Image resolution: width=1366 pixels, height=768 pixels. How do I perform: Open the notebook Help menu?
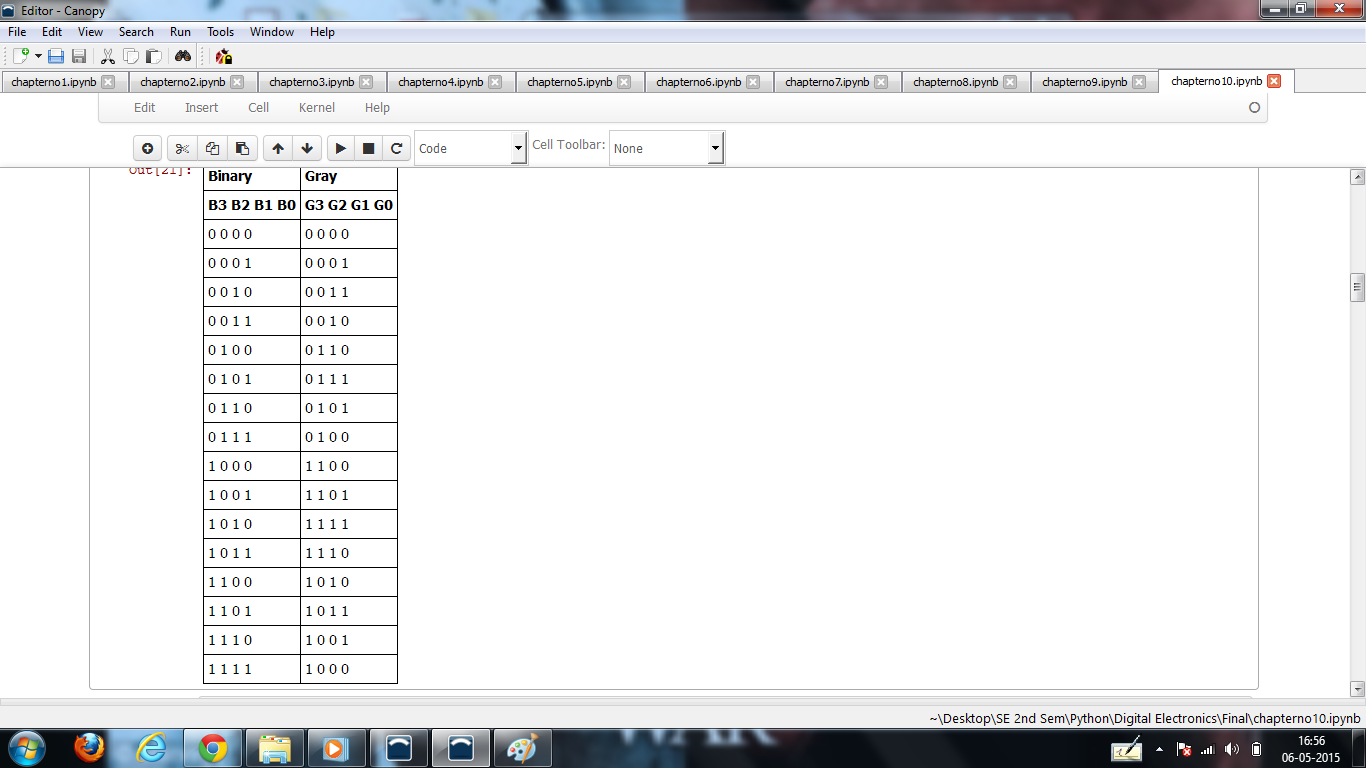click(x=377, y=108)
